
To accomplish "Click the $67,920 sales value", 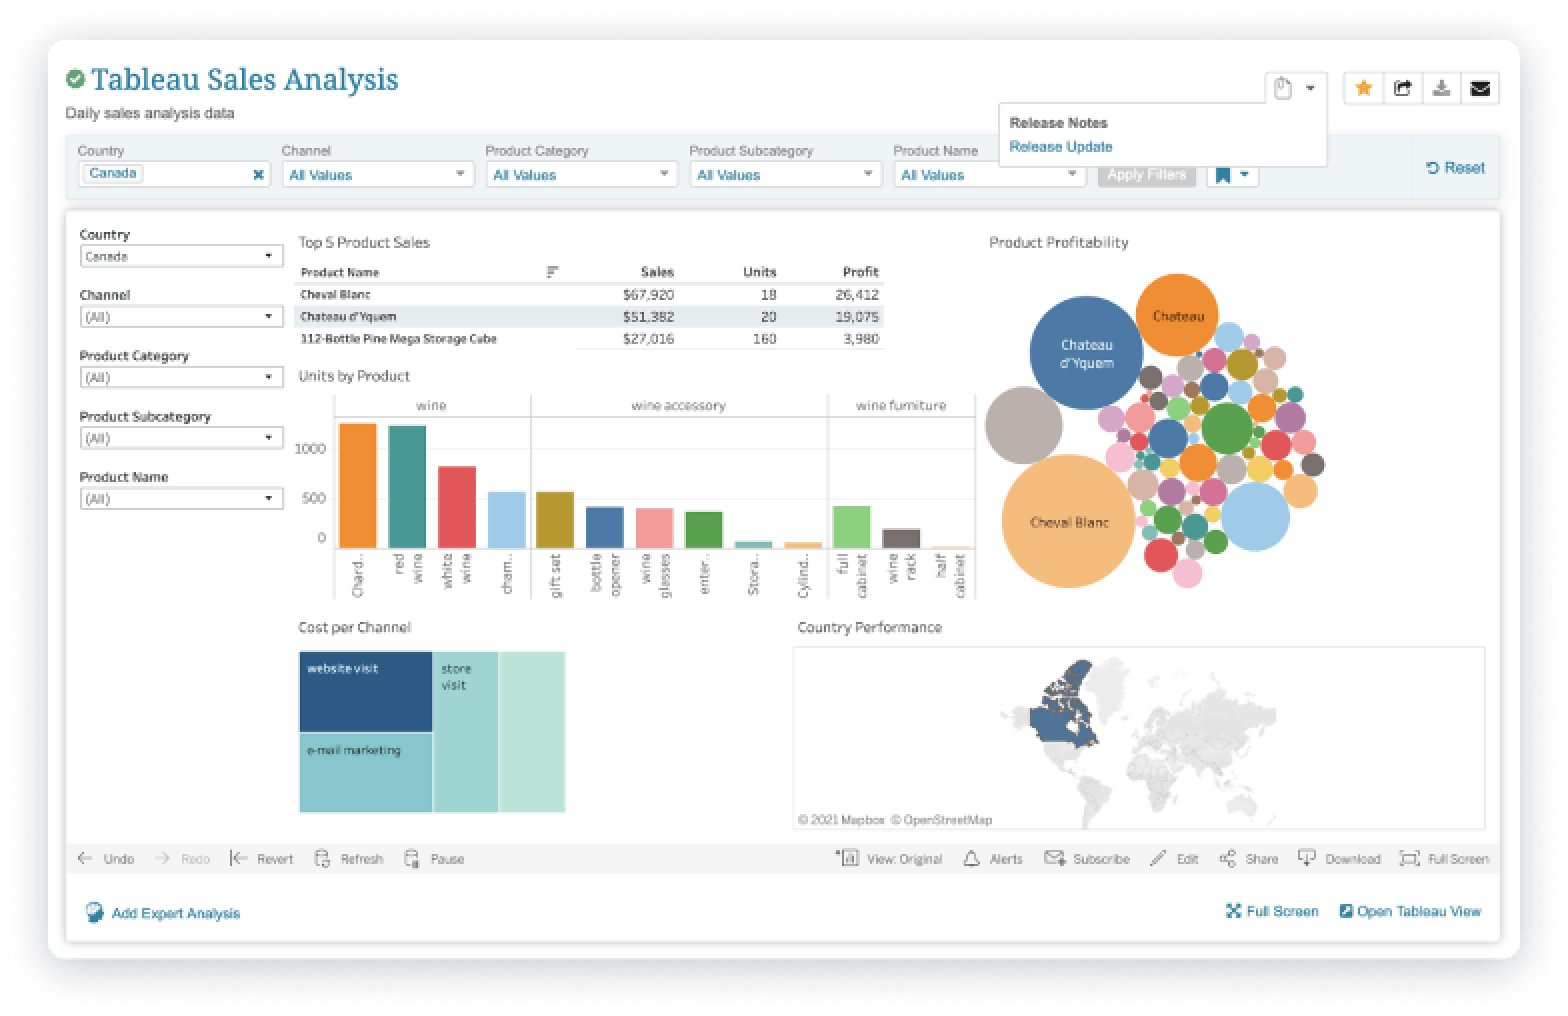I will click(648, 295).
